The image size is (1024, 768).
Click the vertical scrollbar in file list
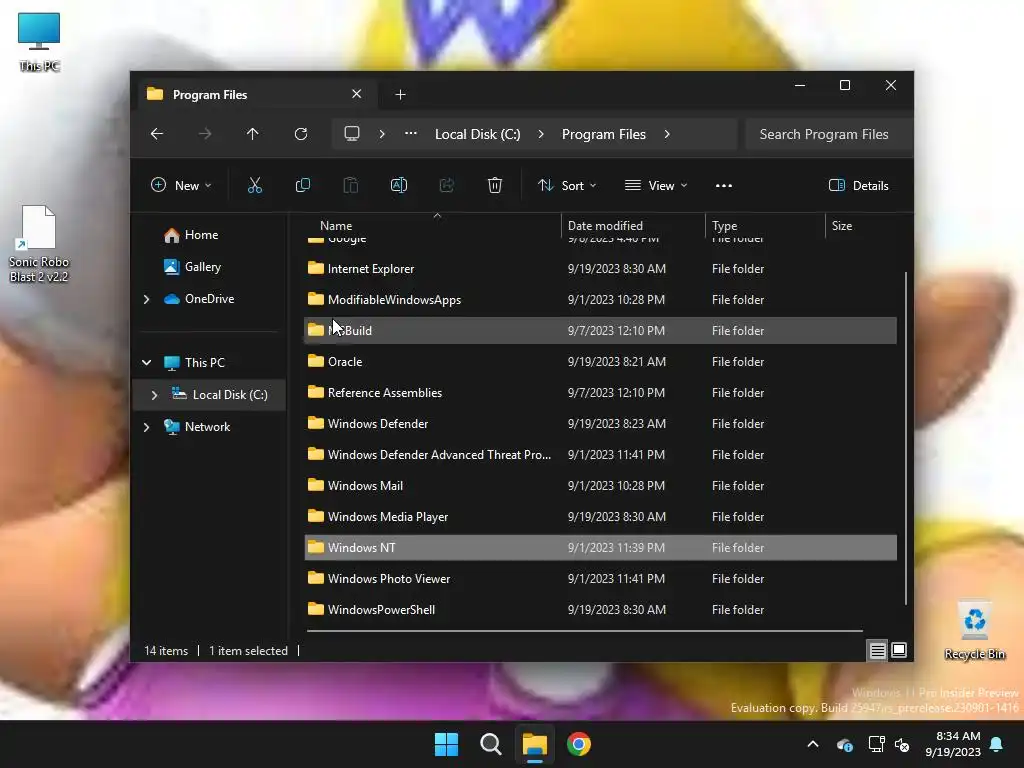(x=905, y=438)
